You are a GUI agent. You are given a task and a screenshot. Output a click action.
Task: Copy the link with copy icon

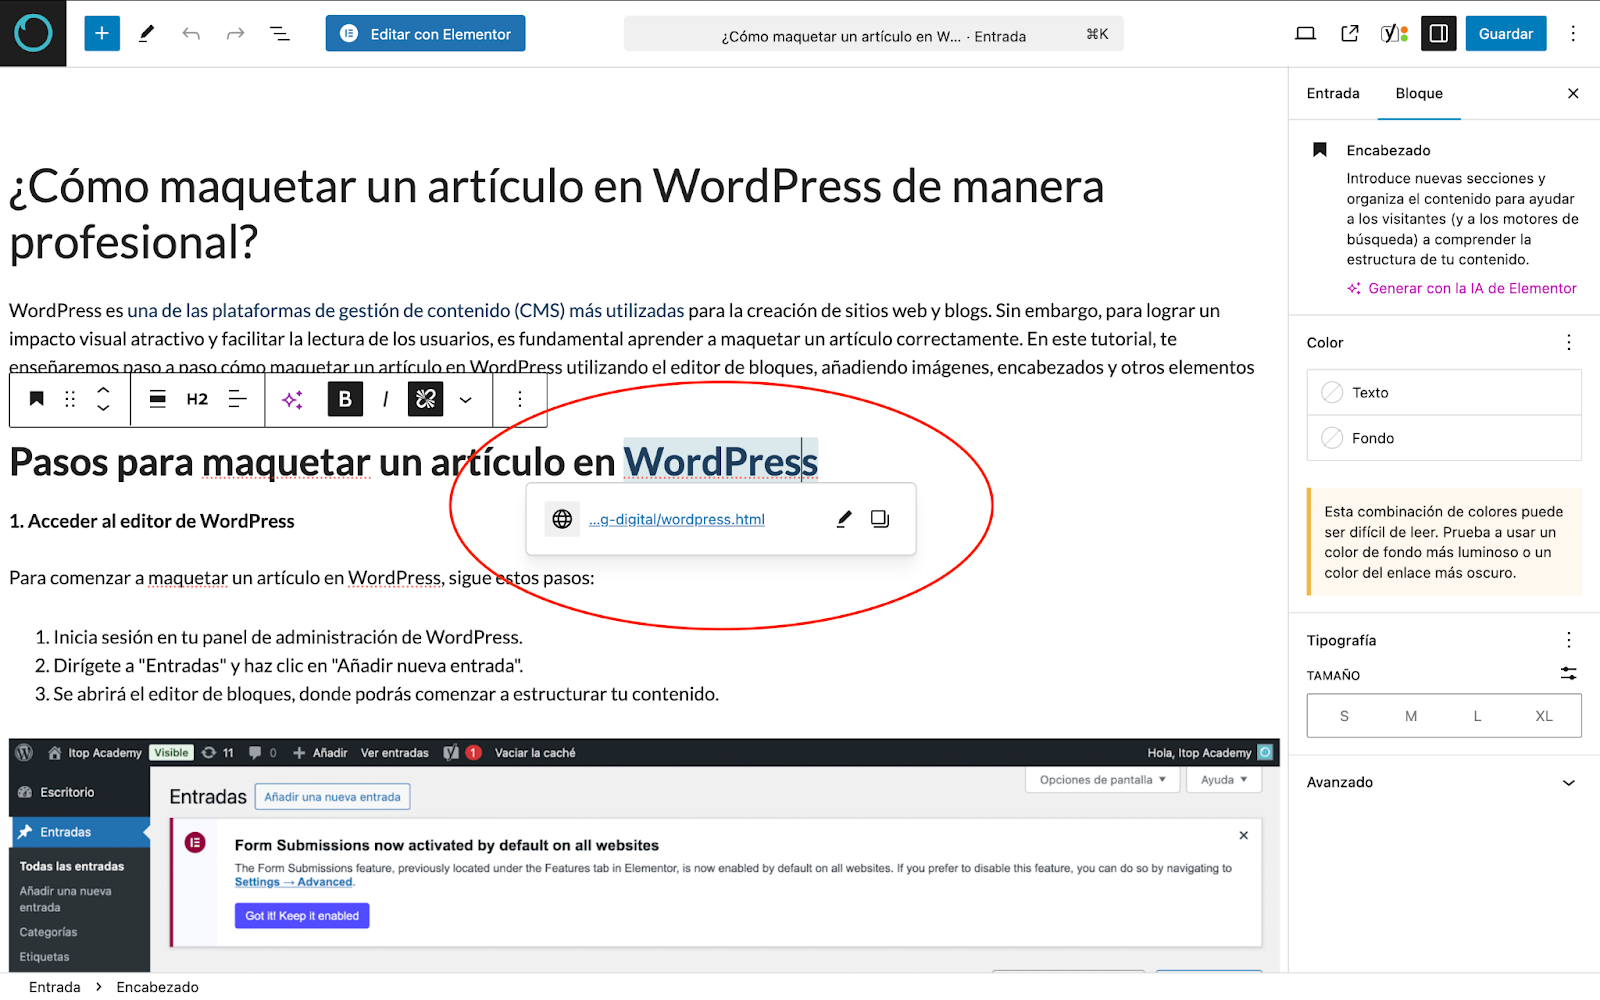tap(880, 519)
